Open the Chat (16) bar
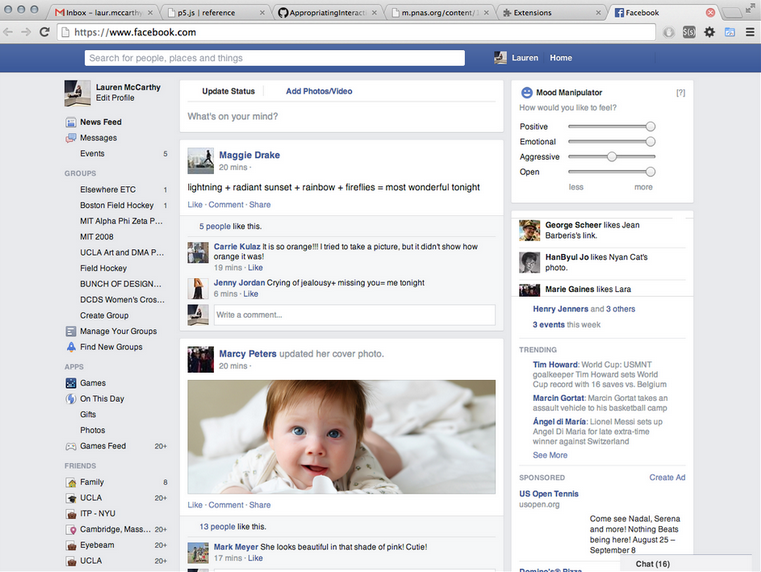761x572 pixels. tap(686, 564)
